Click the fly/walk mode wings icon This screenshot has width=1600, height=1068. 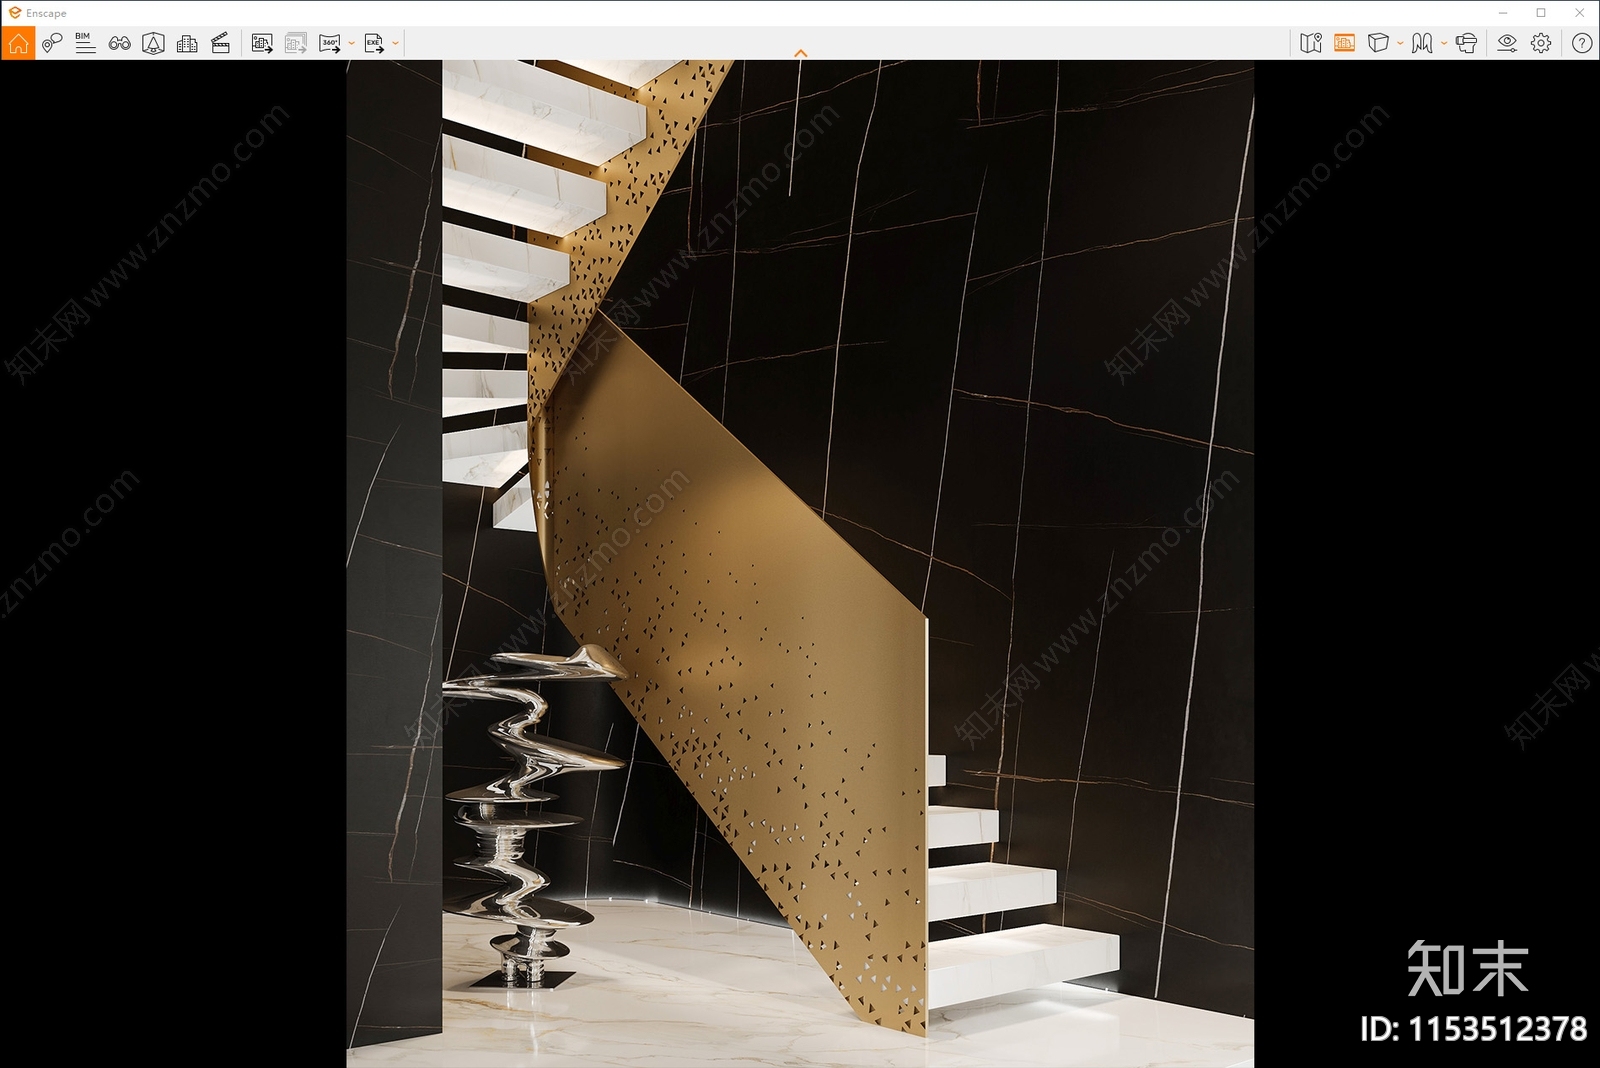(x=1422, y=43)
